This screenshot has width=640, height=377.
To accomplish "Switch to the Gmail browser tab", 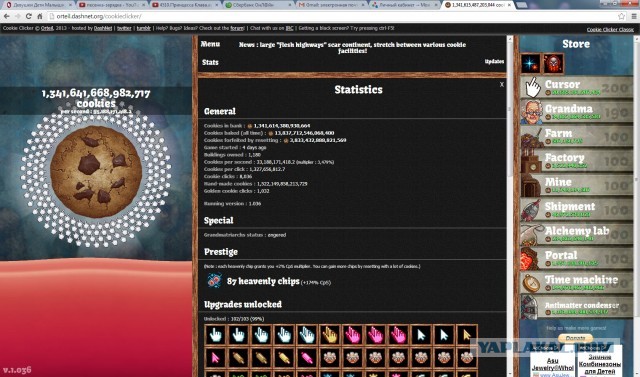I will pyautogui.click(x=331, y=5).
